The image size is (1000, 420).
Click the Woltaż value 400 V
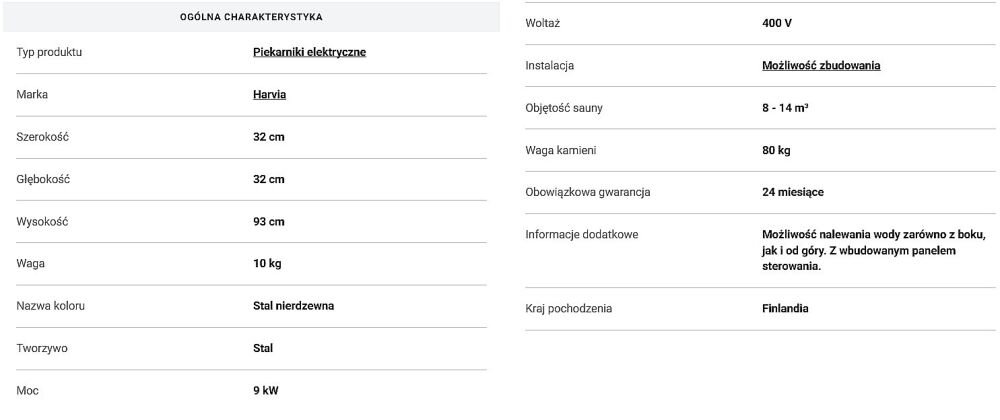(777, 23)
